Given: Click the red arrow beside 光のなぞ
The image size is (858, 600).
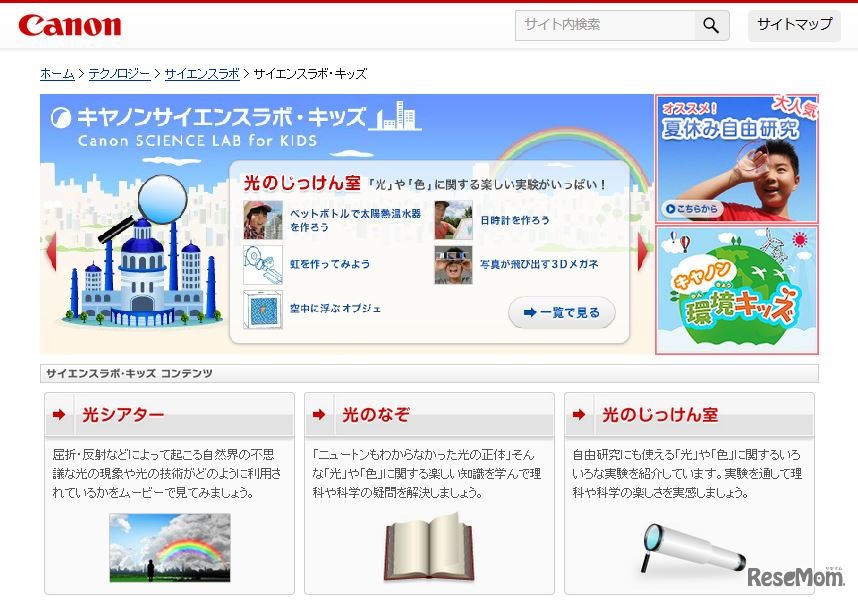Looking at the screenshot, I should [318, 415].
